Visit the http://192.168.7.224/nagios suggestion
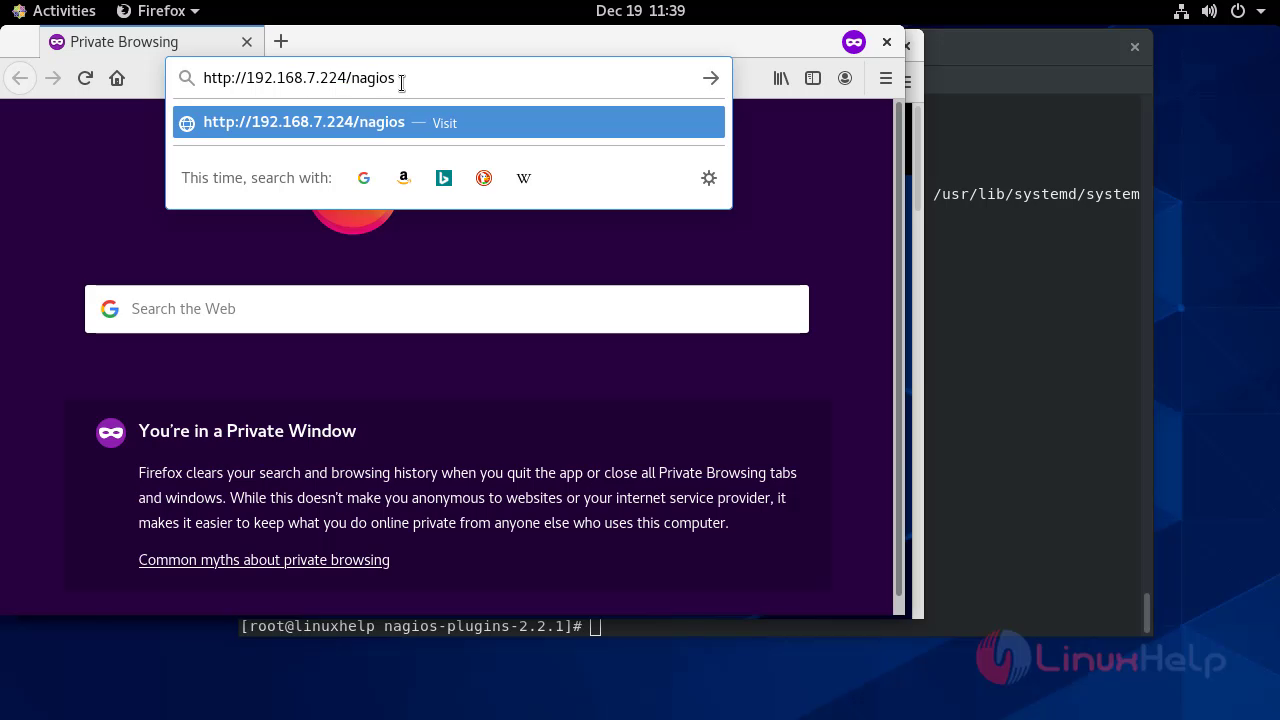This screenshot has width=1280, height=720. (449, 122)
